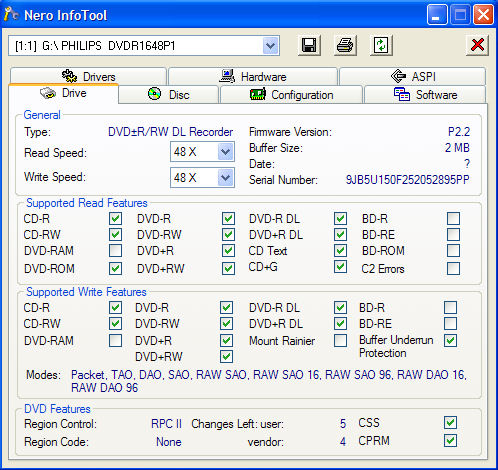Click the 2 MB buffer size value
Image resolution: width=498 pixels, height=470 pixels.
click(x=457, y=148)
